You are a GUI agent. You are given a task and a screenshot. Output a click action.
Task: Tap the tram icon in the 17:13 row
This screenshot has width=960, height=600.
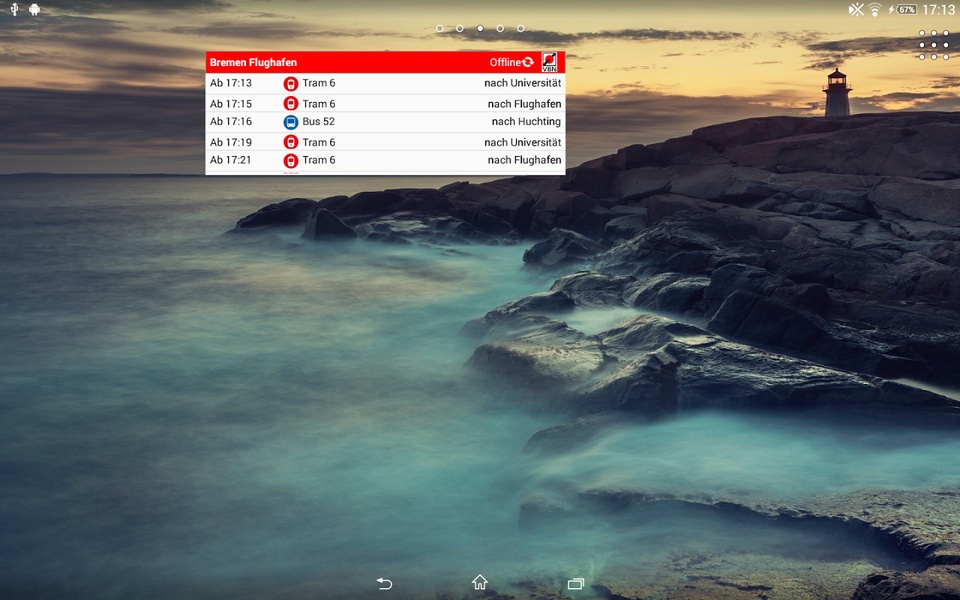[x=291, y=83]
